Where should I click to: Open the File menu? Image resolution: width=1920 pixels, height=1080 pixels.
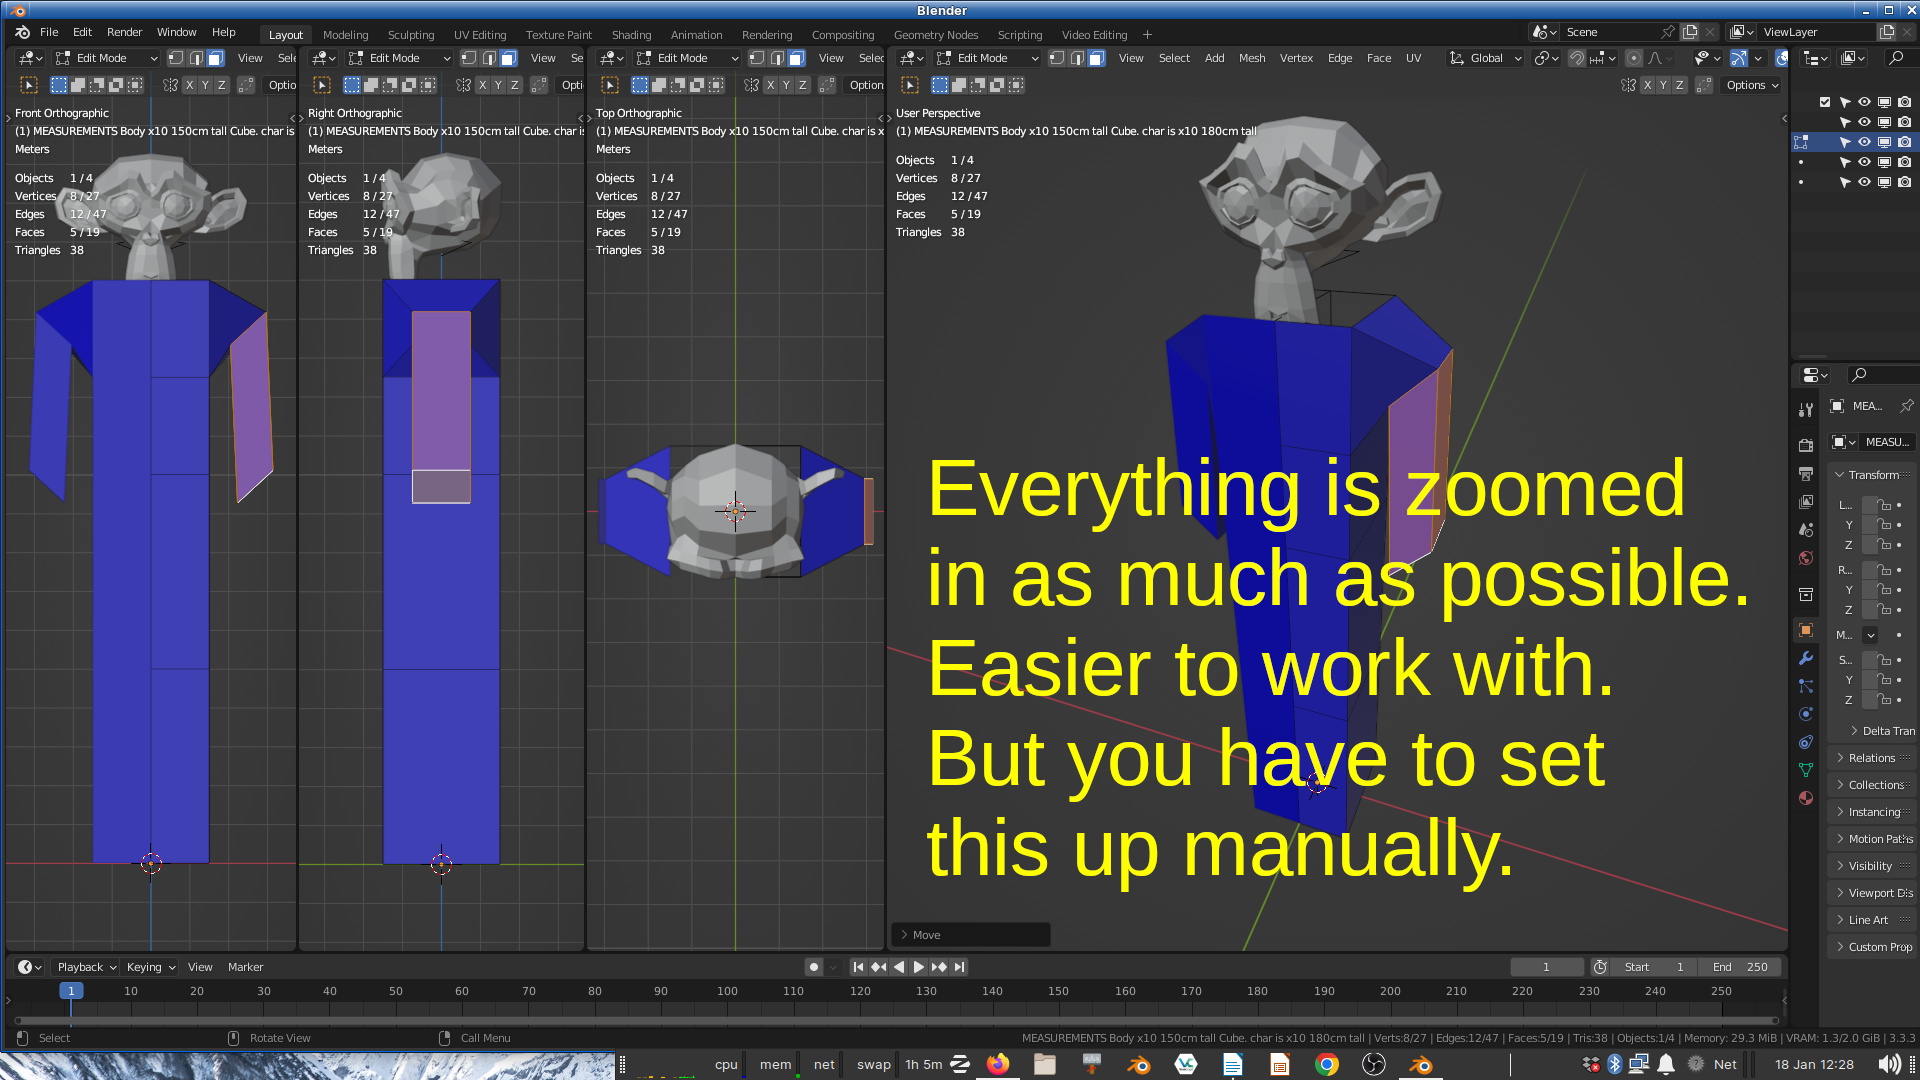coord(49,32)
